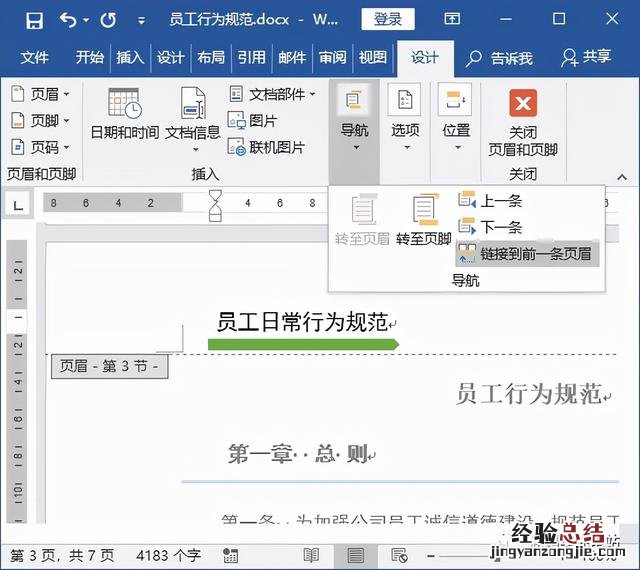Click the Save icon in title bar
Screen dimensions: 640x570
click(33, 20)
